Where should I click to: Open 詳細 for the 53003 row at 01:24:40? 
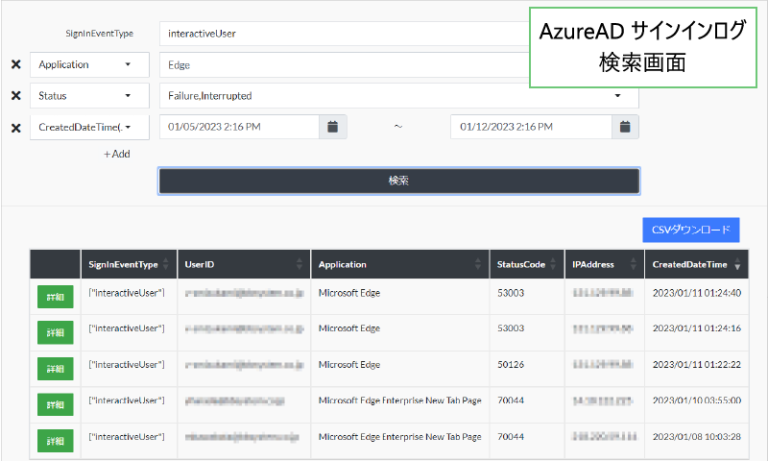pos(54,296)
